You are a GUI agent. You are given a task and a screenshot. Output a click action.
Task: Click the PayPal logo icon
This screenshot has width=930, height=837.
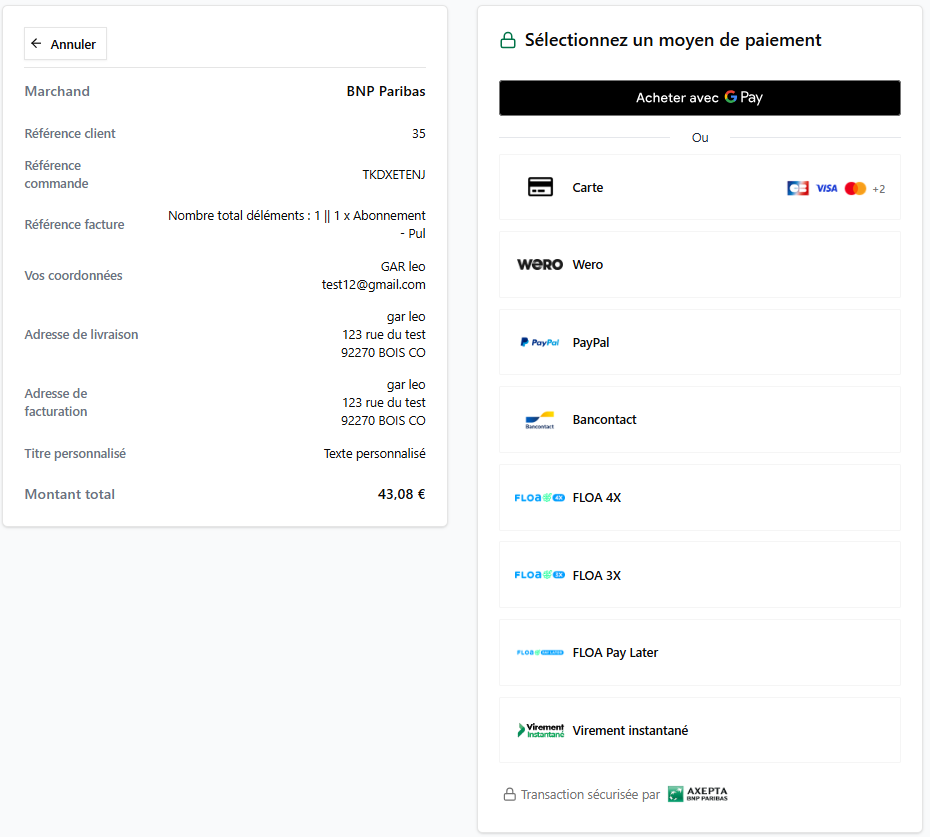(540, 342)
